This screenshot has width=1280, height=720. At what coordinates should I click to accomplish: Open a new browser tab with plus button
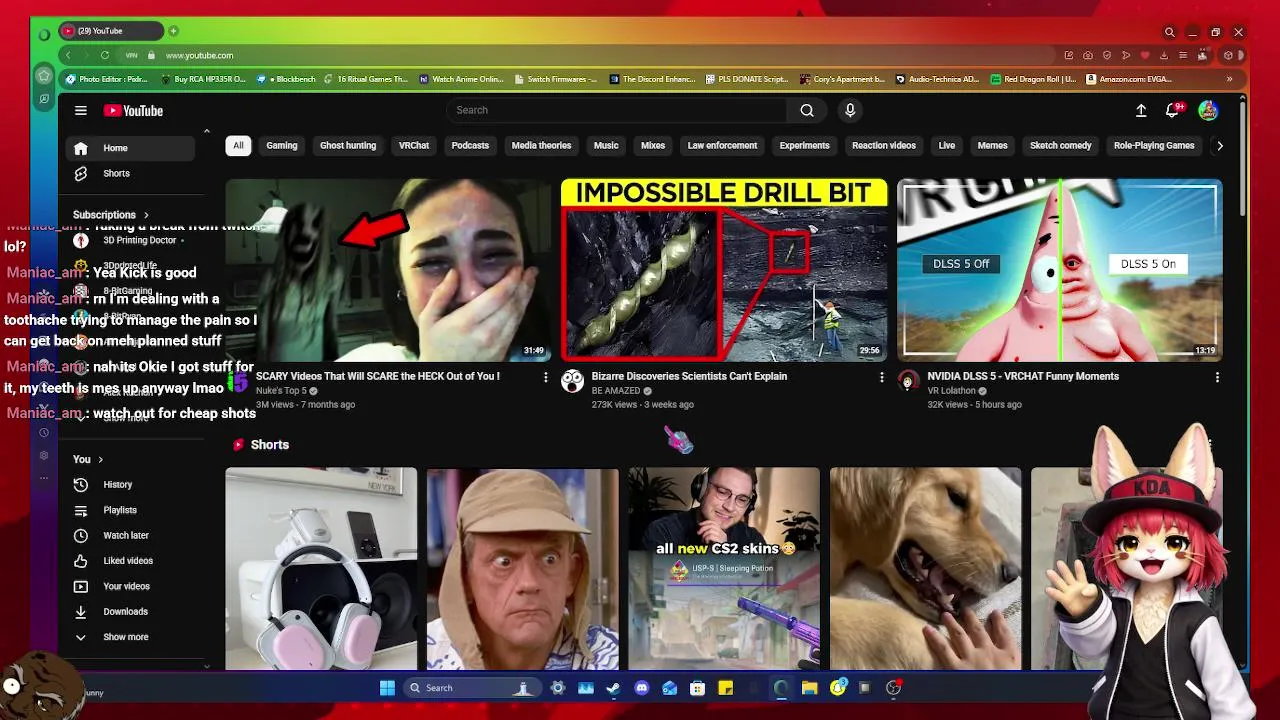(x=173, y=31)
